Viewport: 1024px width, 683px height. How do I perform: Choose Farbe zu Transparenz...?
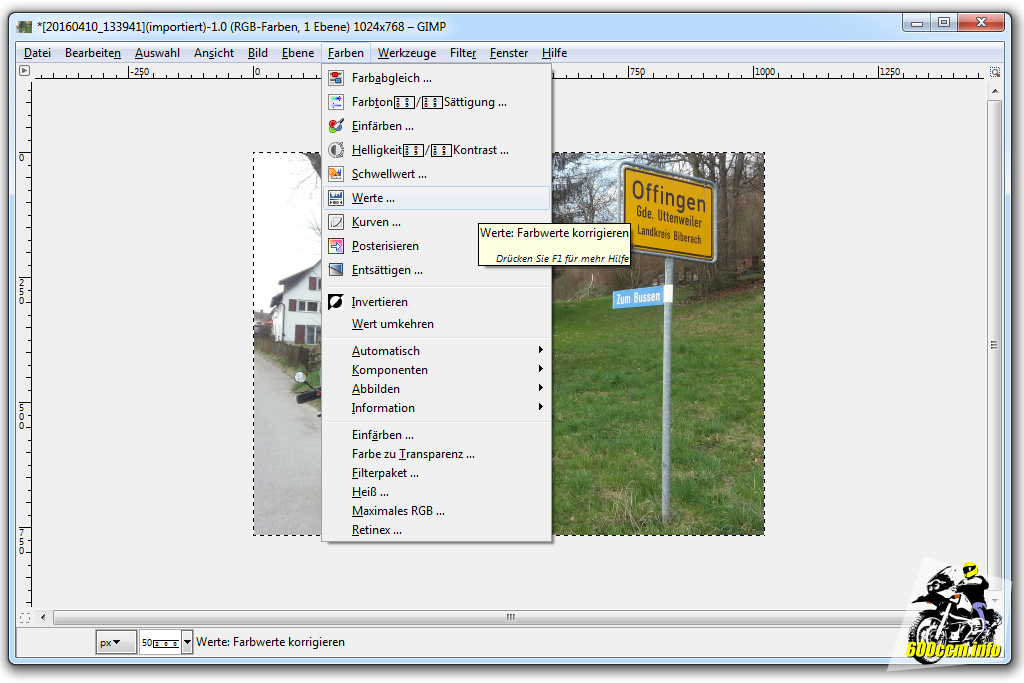(413, 454)
